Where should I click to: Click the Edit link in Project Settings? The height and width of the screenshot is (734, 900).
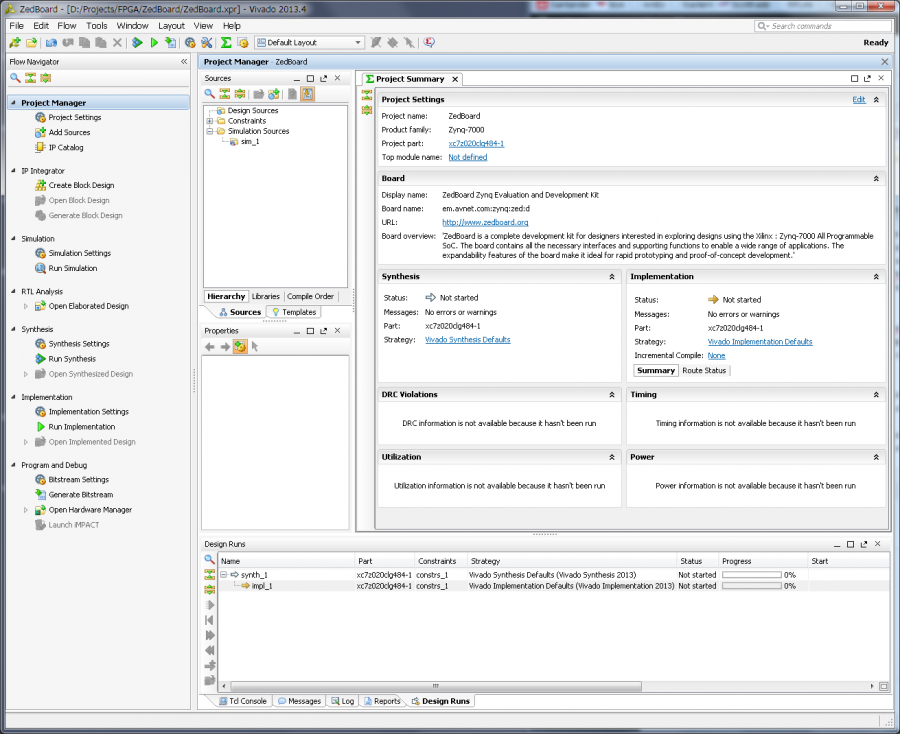coord(859,99)
